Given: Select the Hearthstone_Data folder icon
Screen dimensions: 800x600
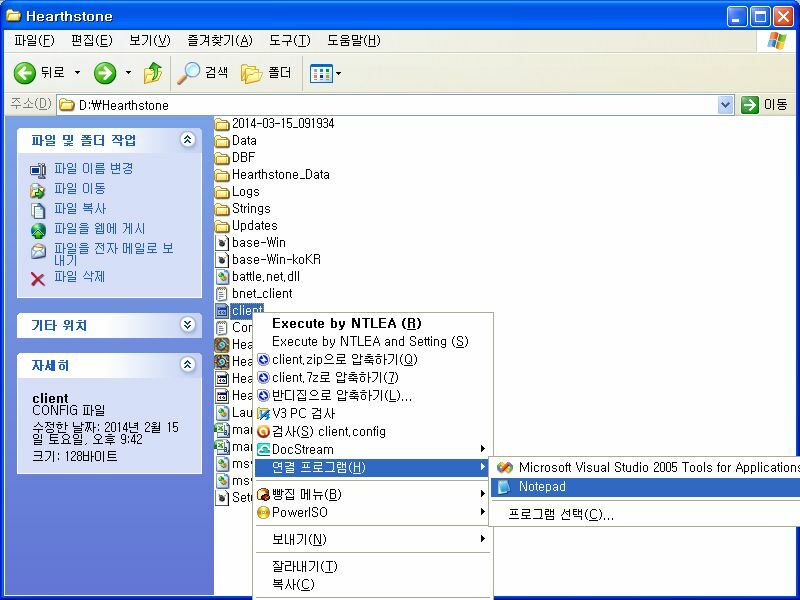Looking at the screenshot, I should point(222,175).
